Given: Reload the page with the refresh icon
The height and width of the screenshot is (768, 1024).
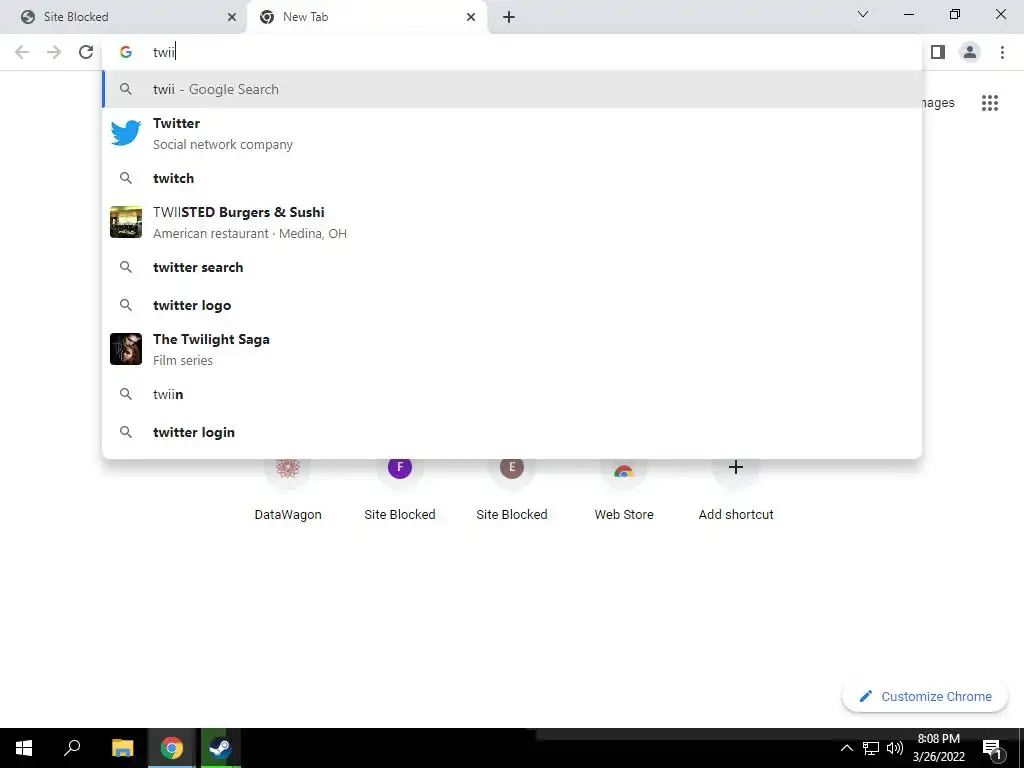Looking at the screenshot, I should pos(86,52).
